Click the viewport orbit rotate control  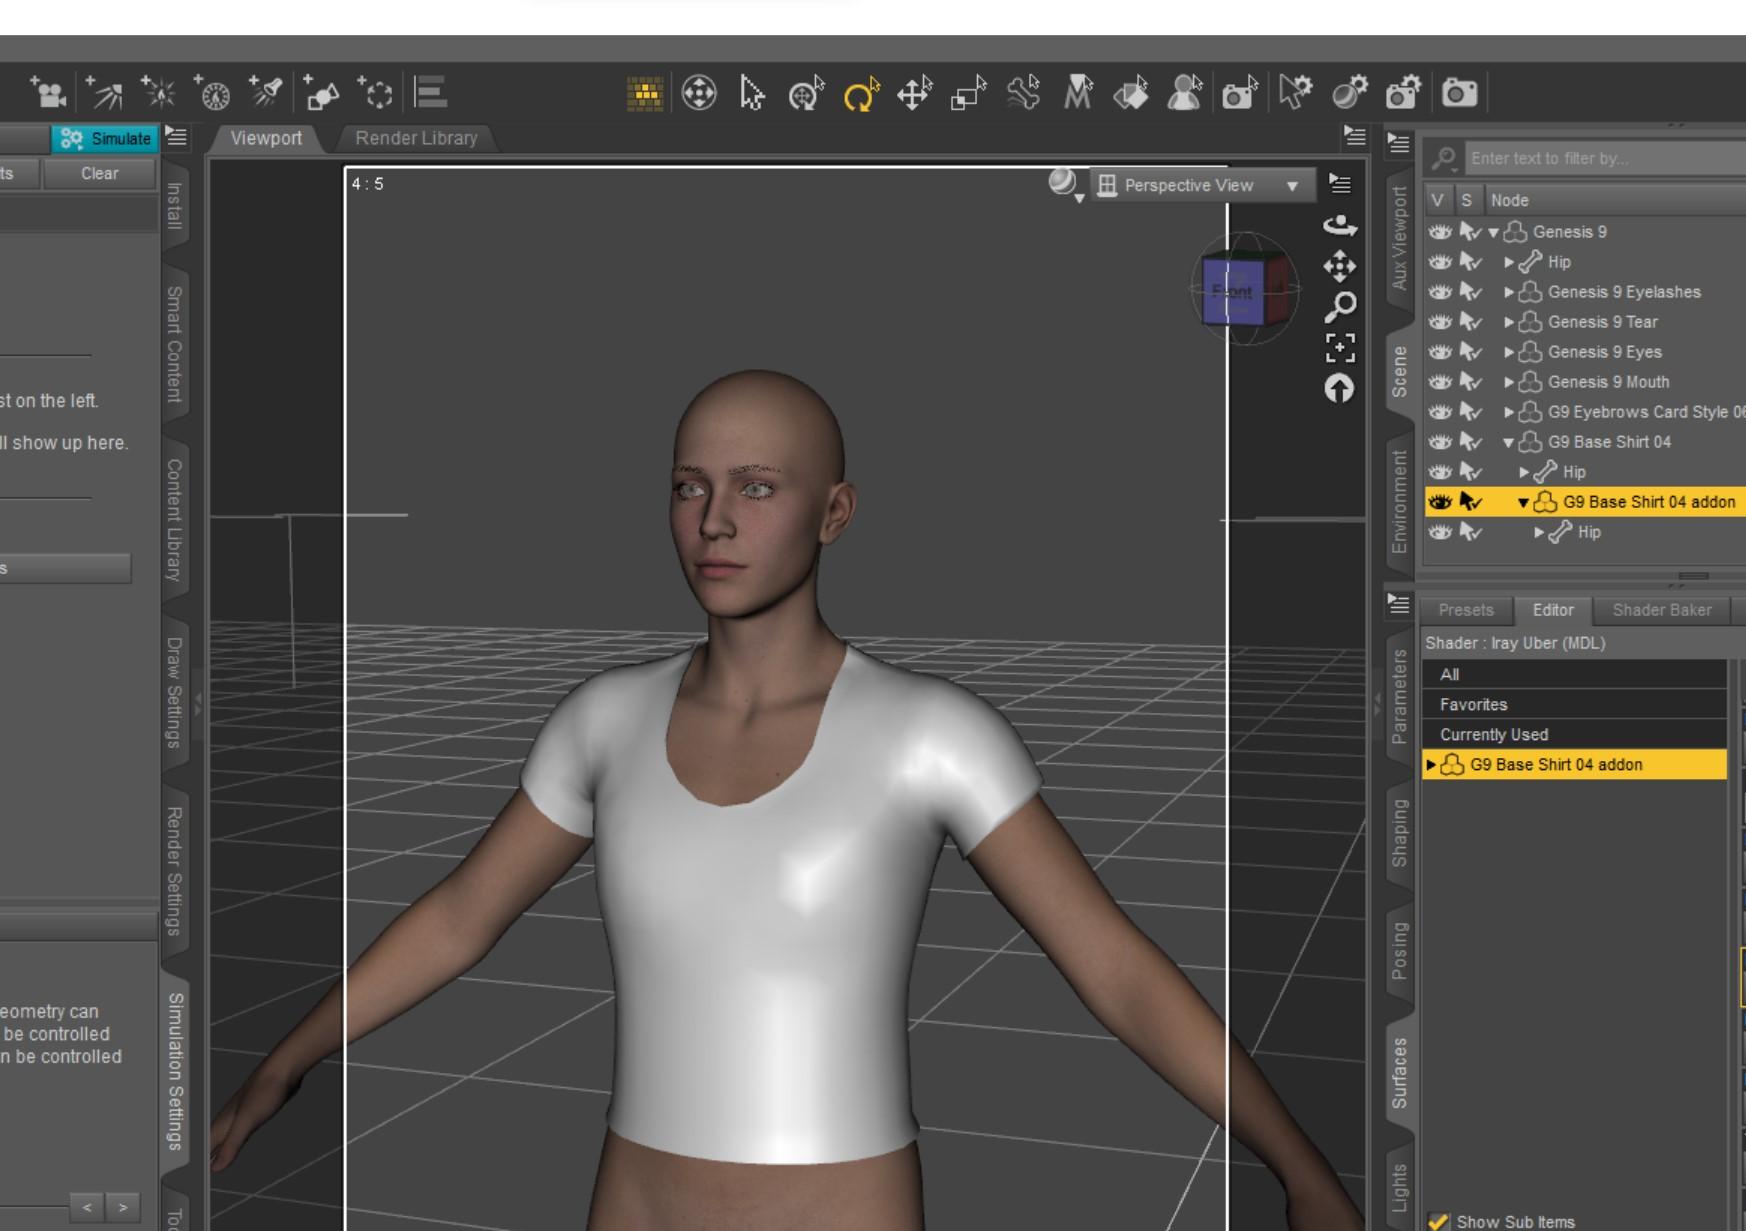click(x=1340, y=225)
